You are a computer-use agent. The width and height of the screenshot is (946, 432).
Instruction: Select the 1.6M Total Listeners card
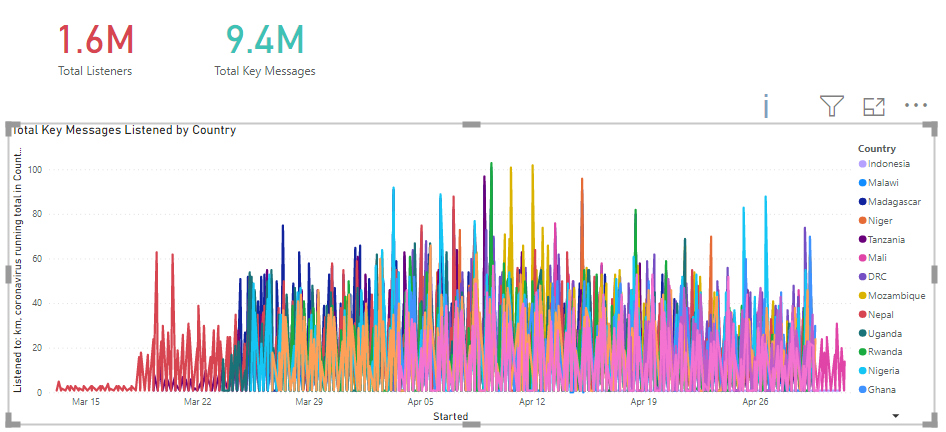[95, 48]
